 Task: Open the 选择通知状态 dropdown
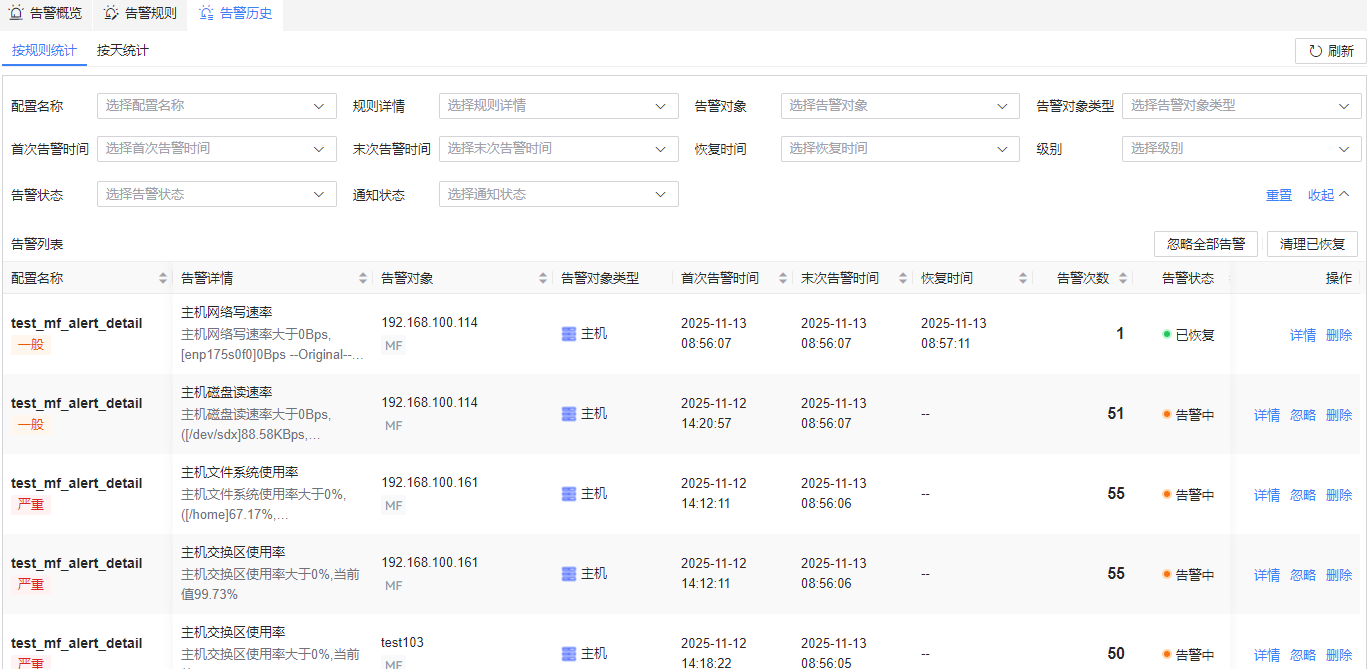tap(559, 194)
